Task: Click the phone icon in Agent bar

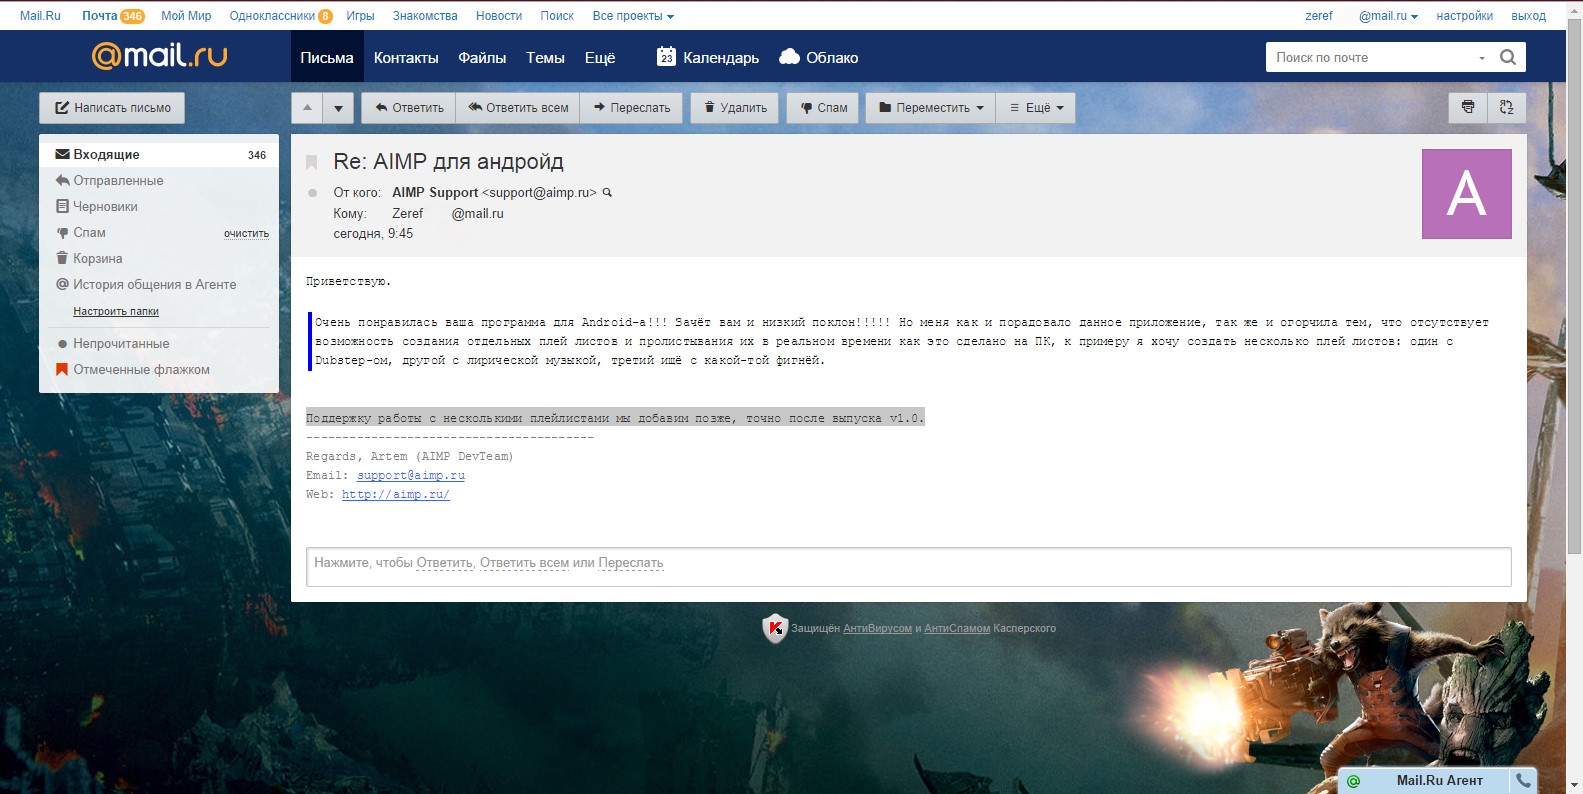Action: click(x=1523, y=781)
